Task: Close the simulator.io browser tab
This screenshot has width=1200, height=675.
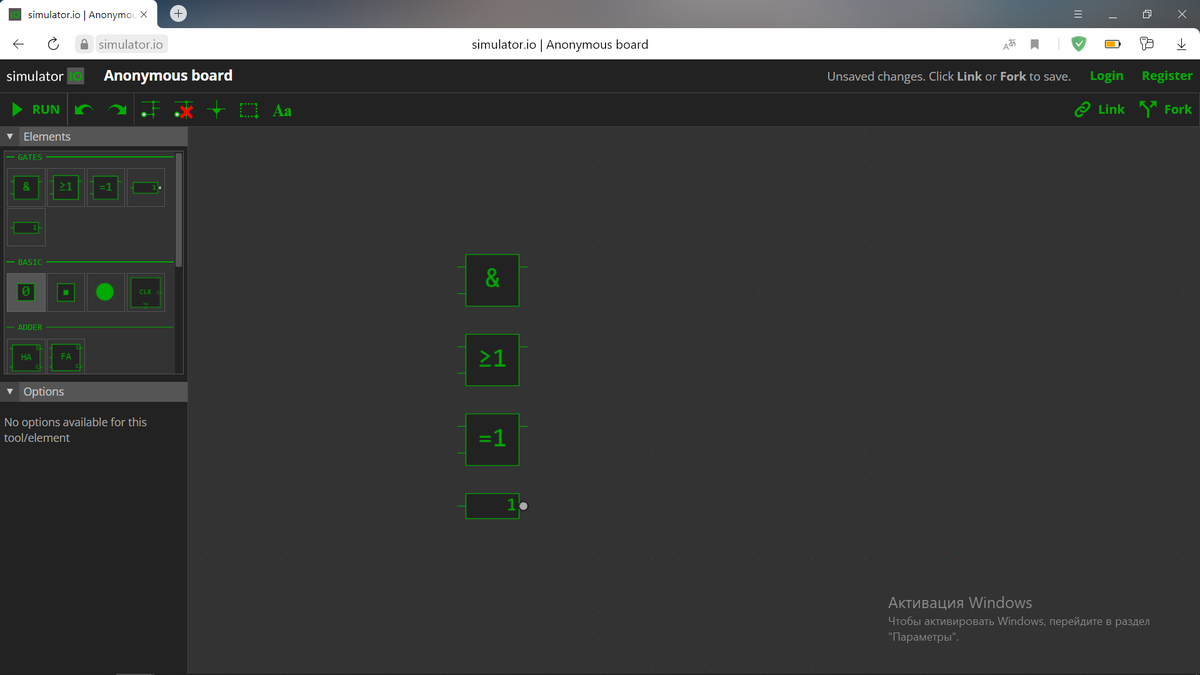Action: 144,14
